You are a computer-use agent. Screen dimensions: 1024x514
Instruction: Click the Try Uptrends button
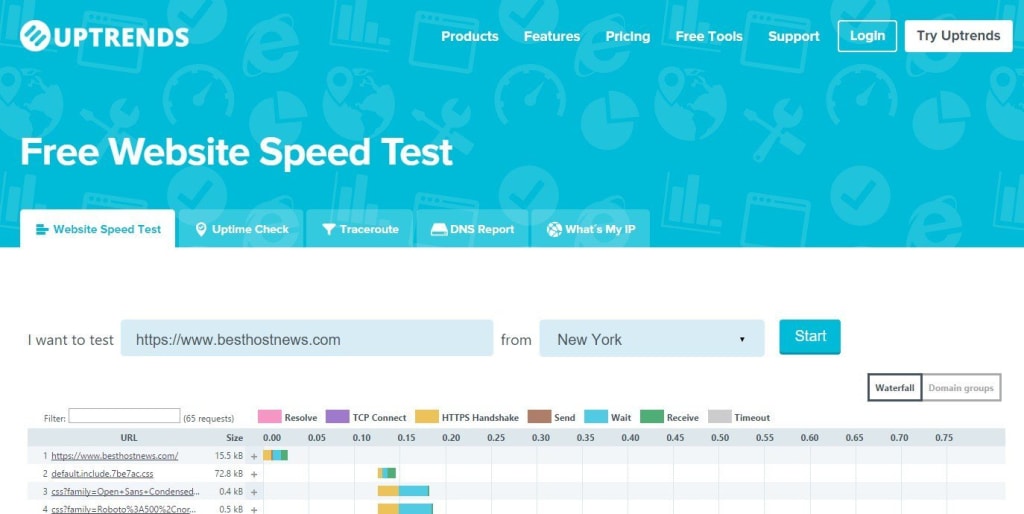click(958, 36)
